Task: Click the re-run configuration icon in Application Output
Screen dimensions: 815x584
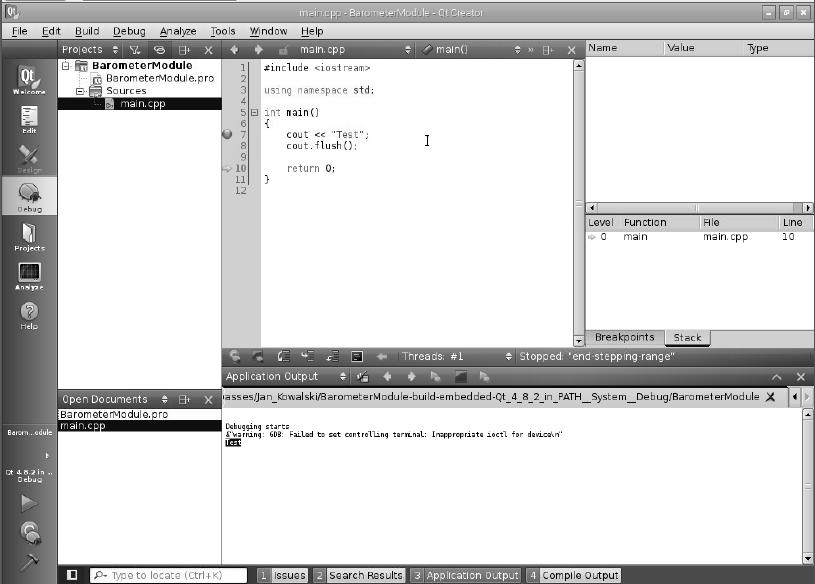Action: [362, 377]
